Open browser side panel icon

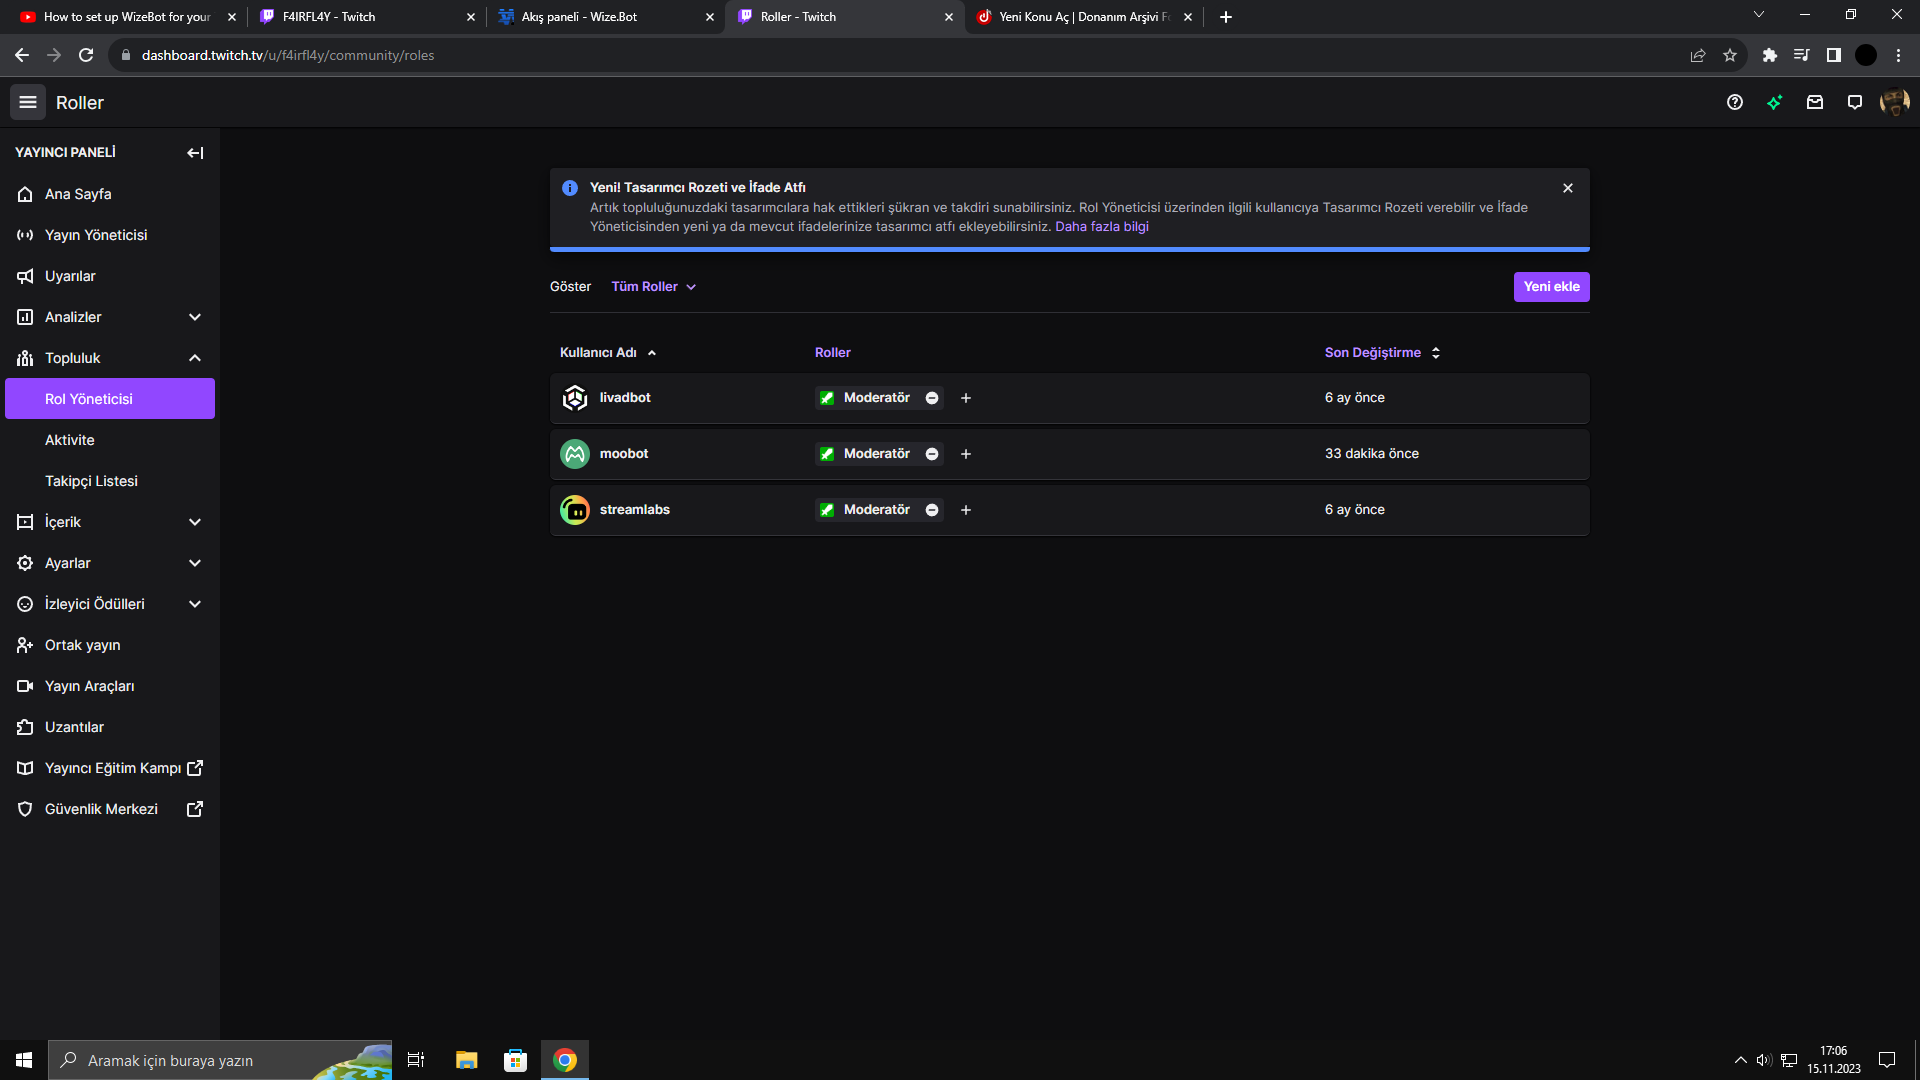(1834, 55)
